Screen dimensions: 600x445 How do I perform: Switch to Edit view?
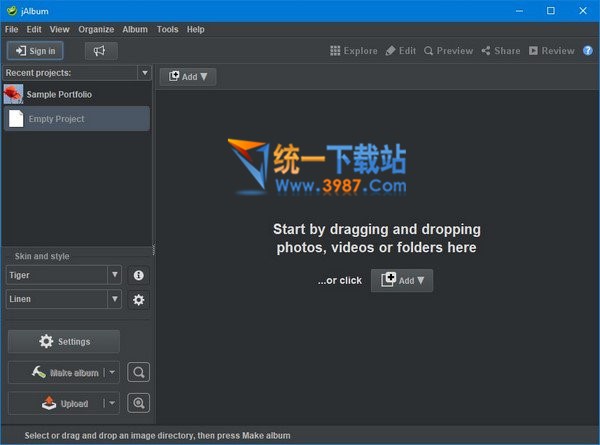[401, 51]
